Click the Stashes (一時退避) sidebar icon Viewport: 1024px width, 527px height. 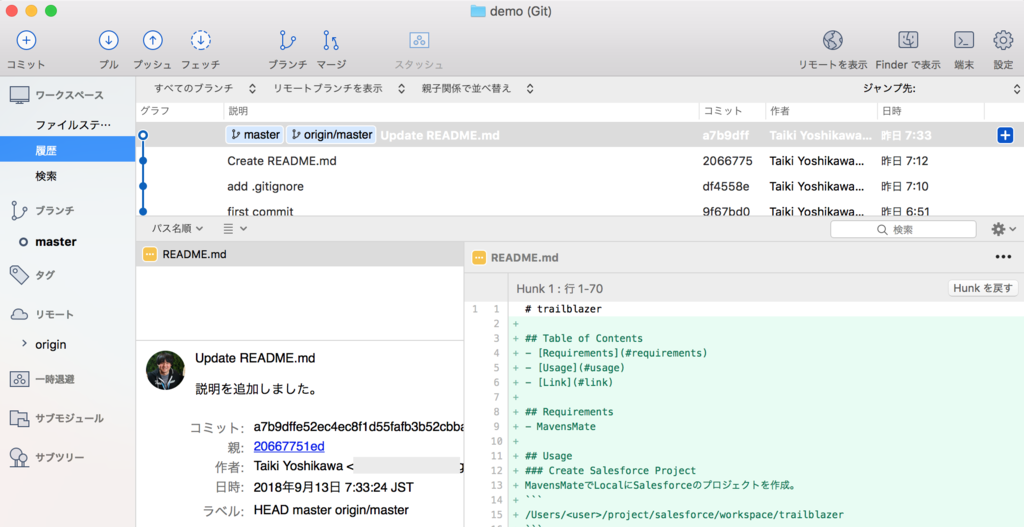click(19, 379)
